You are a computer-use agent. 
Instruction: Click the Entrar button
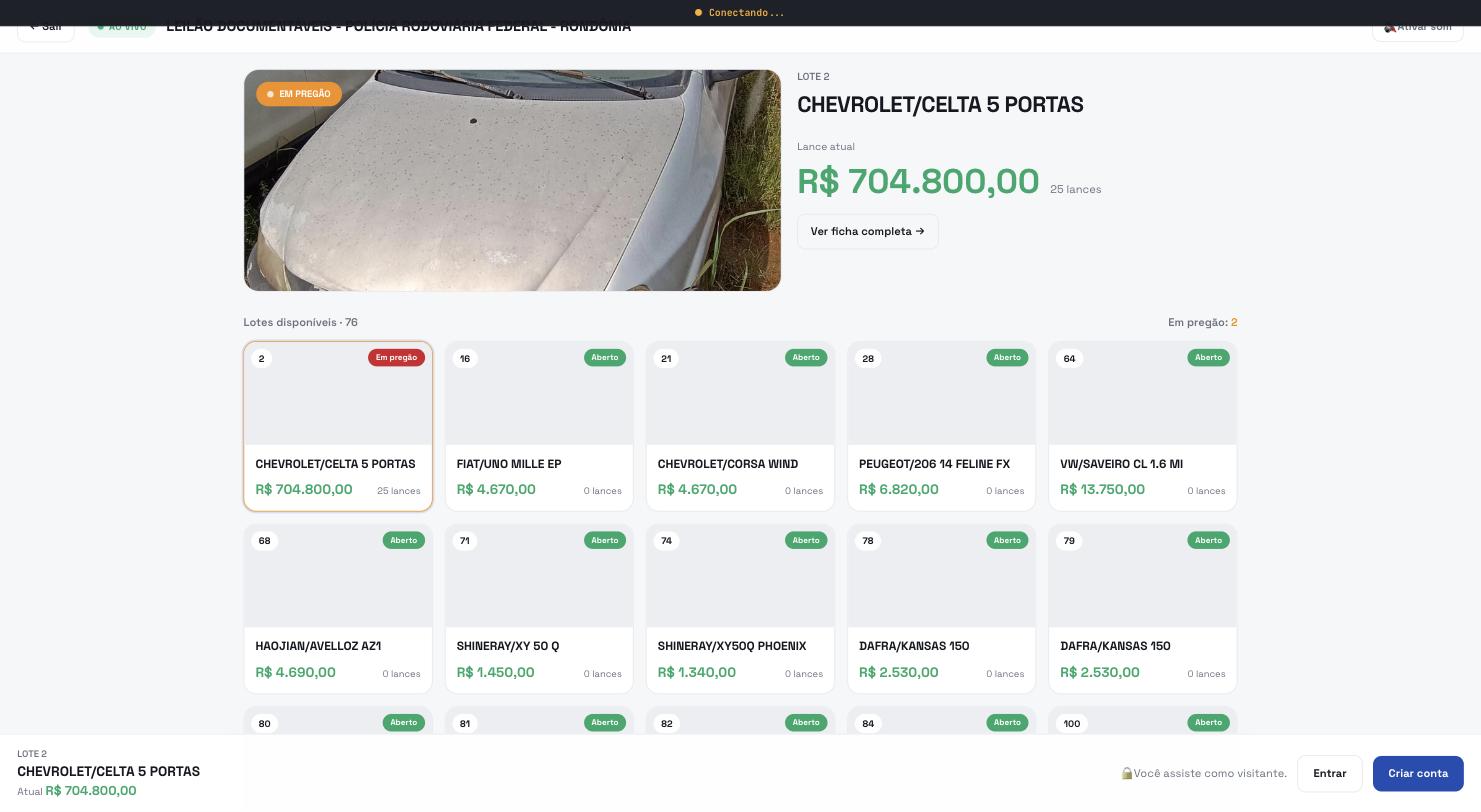coord(1329,773)
